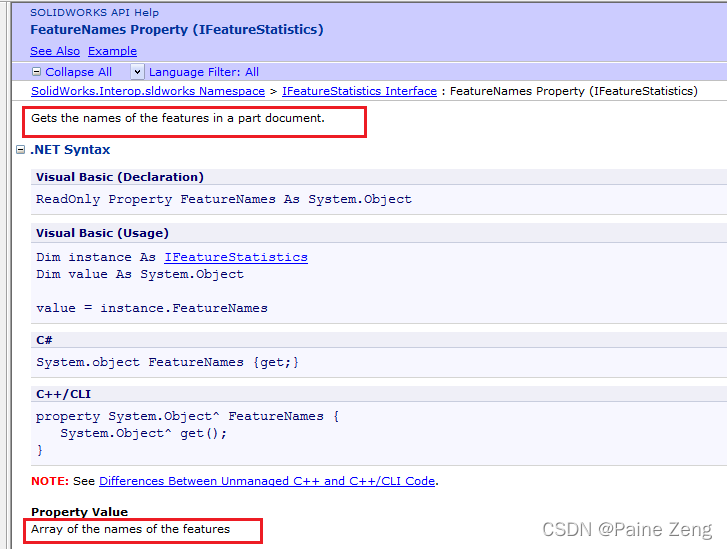Open the See Also link
This screenshot has width=727, height=549.
point(55,51)
